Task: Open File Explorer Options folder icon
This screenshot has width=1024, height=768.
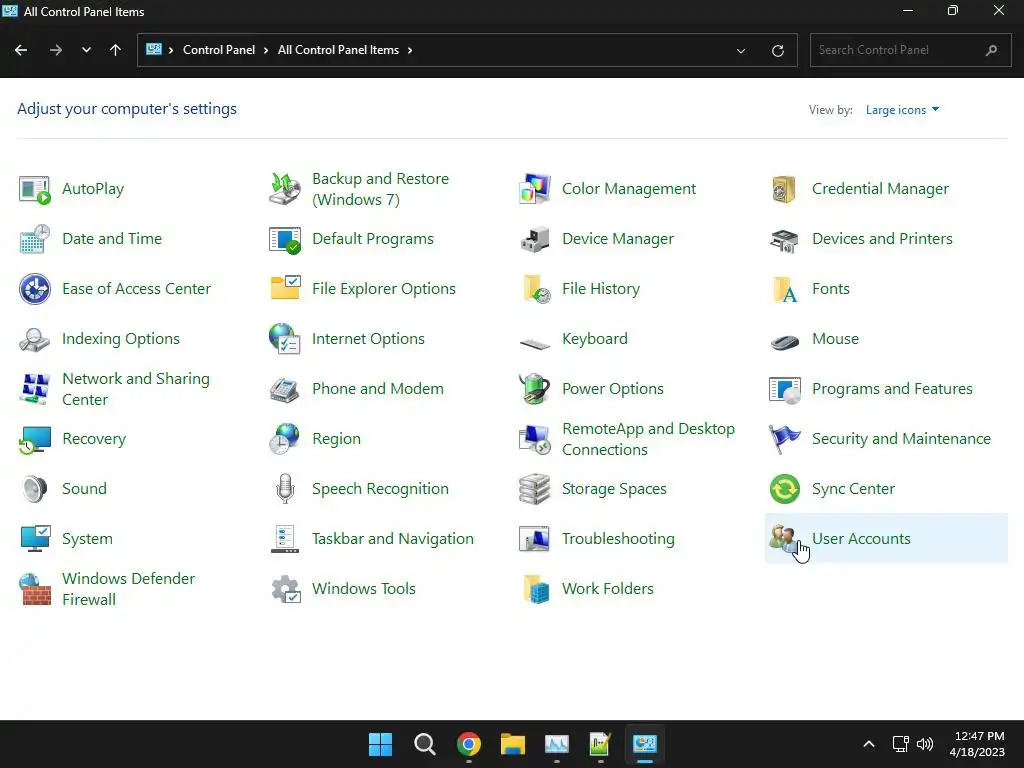Action: (285, 288)
